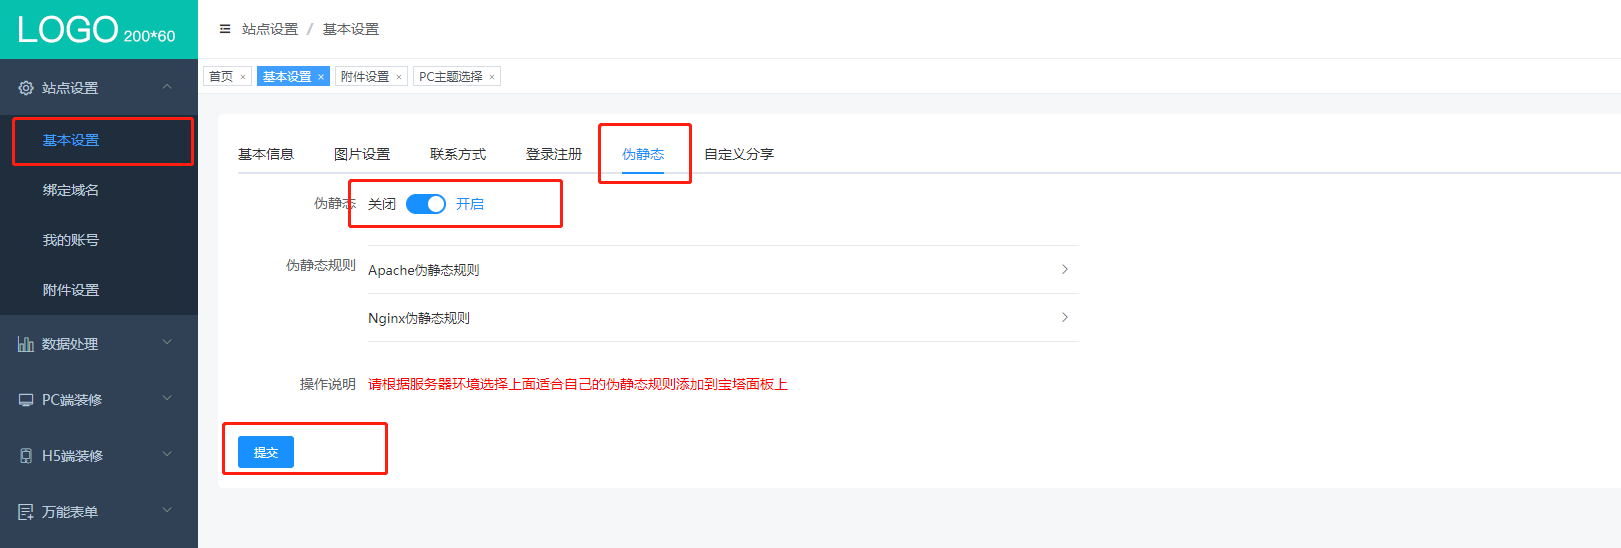Expand the Apache伪静态规则 row
Screen dimensions: 1621x548
(x=1064, y=269)
